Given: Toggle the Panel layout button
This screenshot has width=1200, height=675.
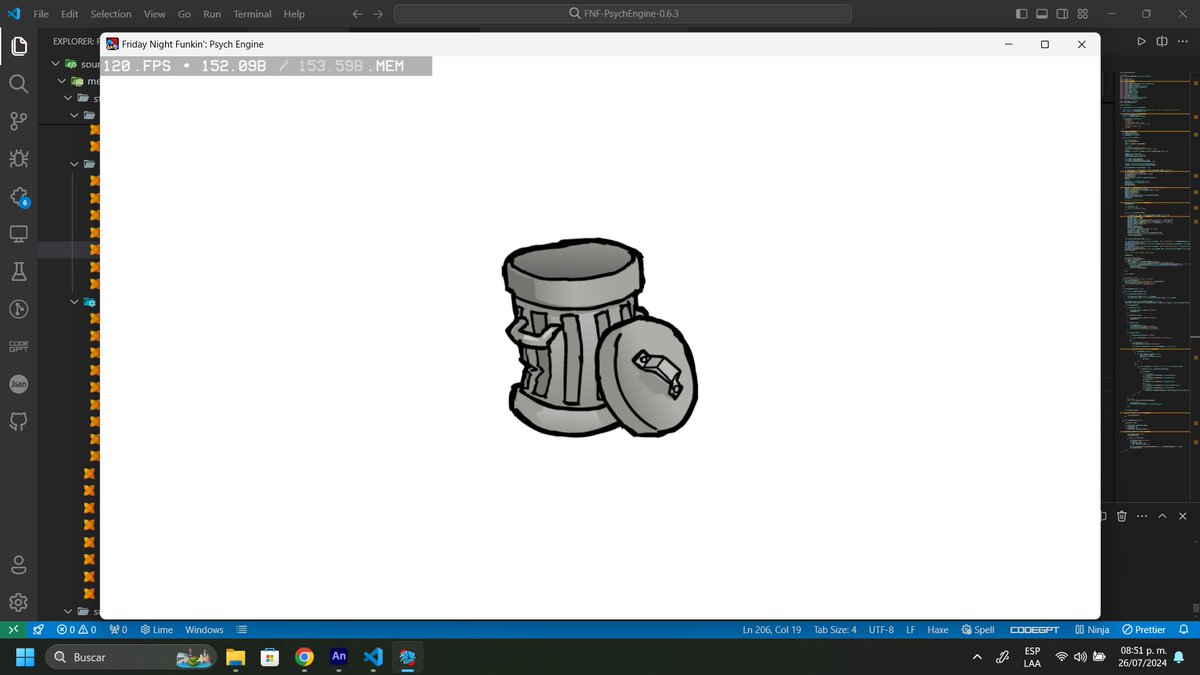Looking at the screenshot, I should pos(1042,14).
